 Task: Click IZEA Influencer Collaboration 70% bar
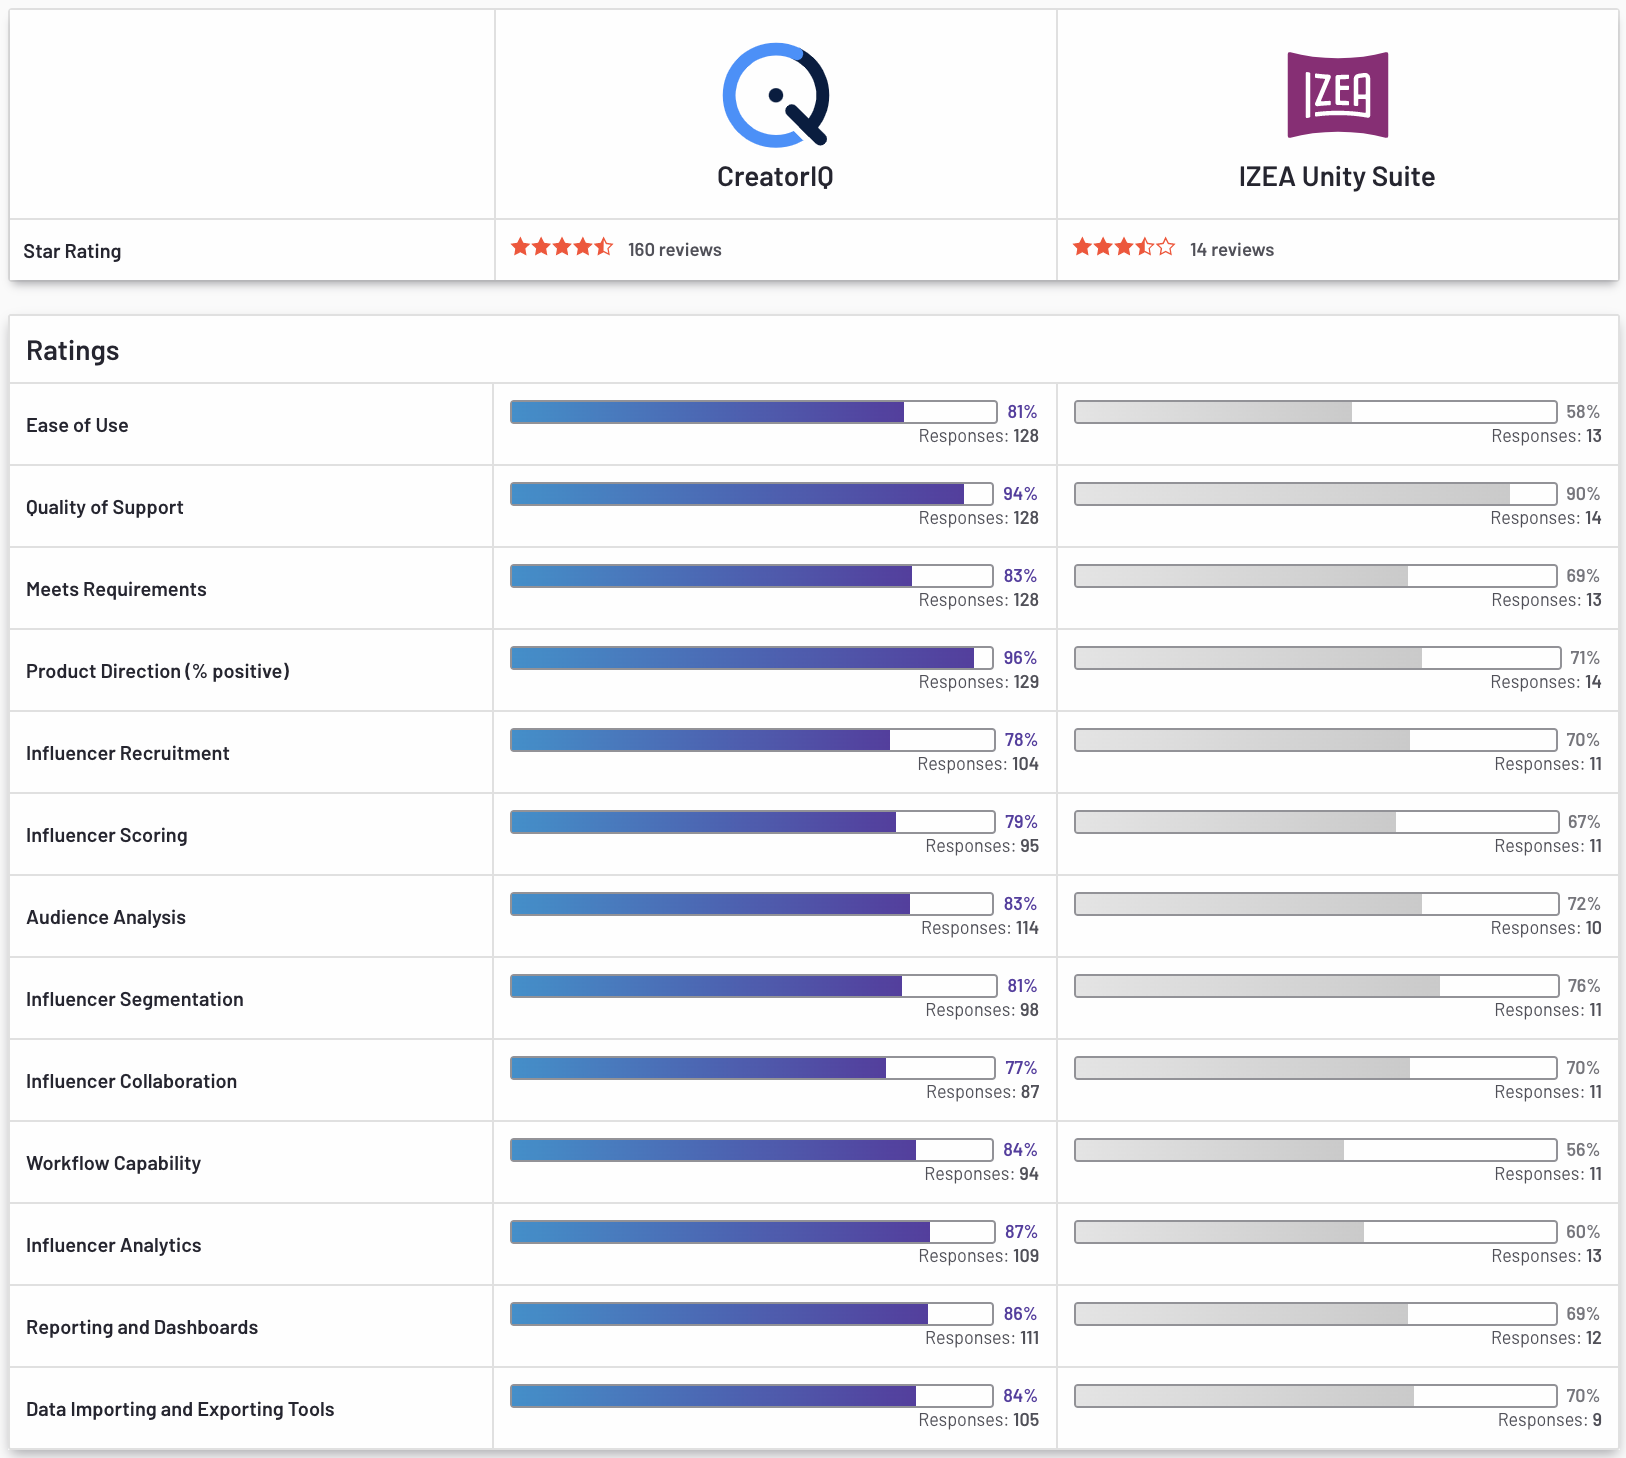pyautogui.click(x=1316, y=1068)
